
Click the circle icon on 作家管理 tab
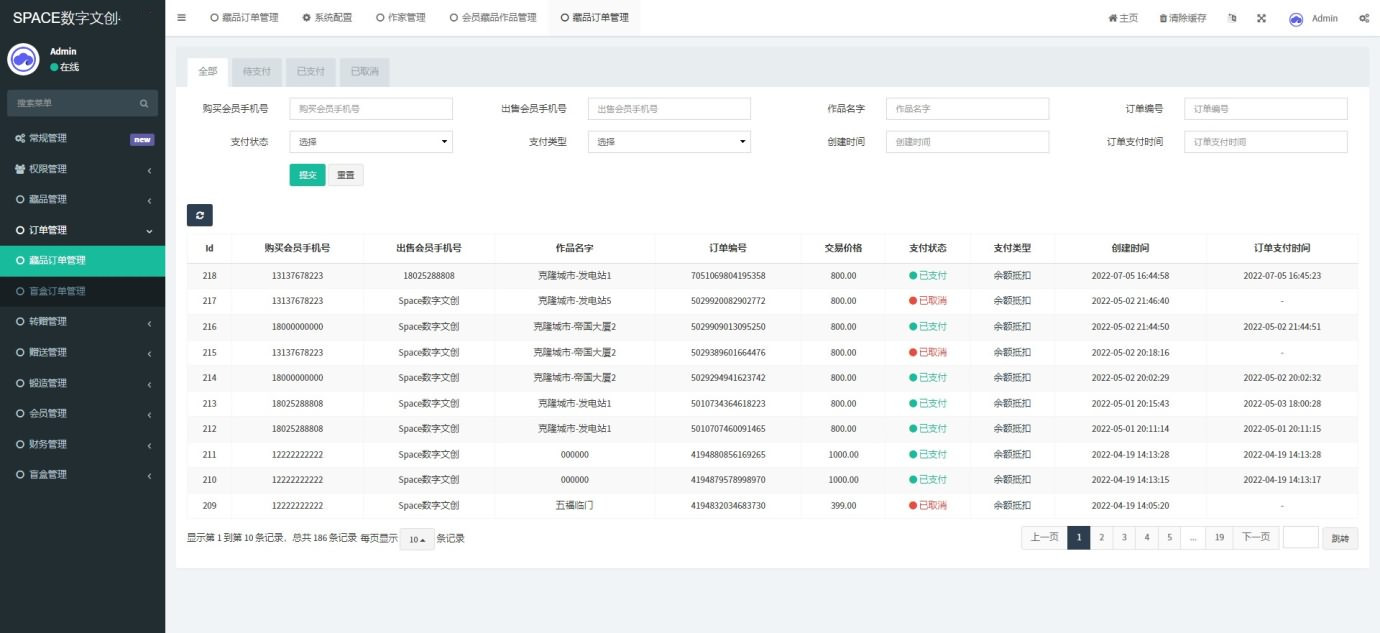point(380,18)
